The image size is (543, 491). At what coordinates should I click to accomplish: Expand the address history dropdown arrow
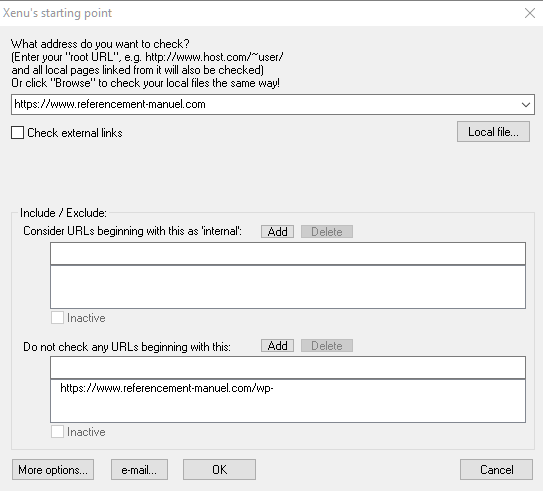[526, 105]
